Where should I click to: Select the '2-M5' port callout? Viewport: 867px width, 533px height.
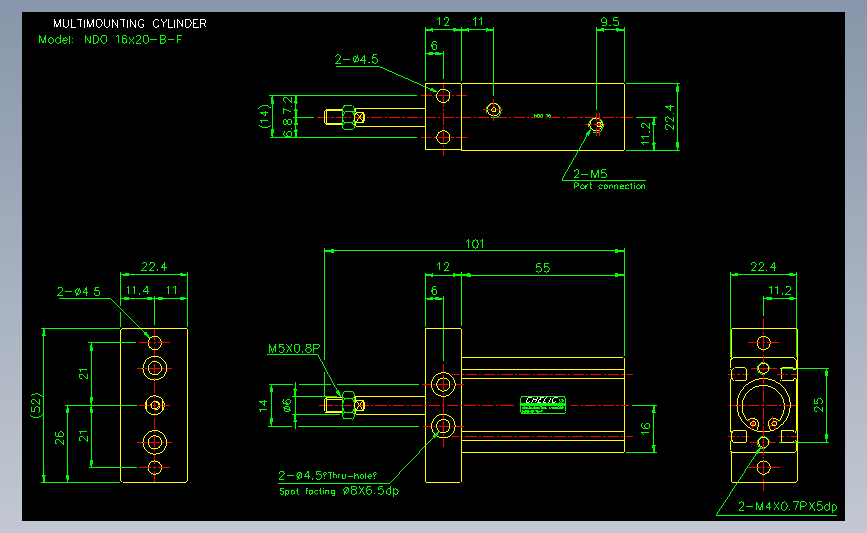point(590,174)
